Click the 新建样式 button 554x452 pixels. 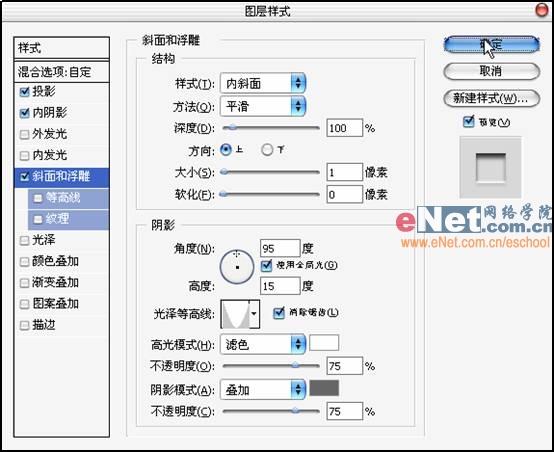491,98
